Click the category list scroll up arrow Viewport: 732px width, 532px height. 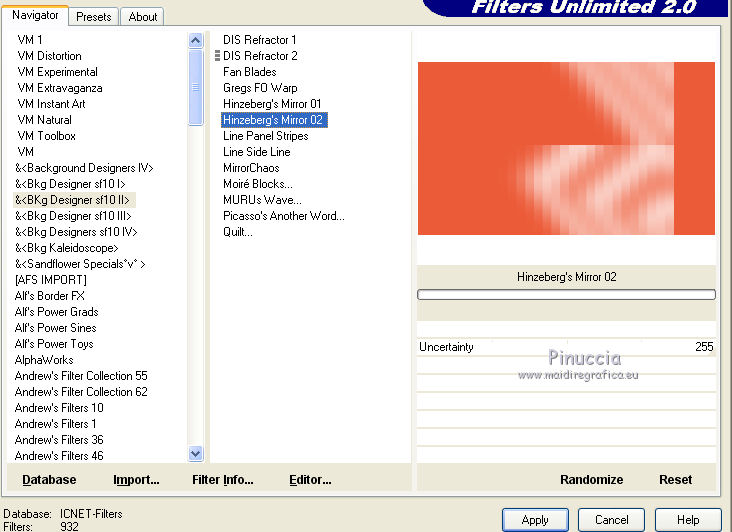tap(196, 41)
